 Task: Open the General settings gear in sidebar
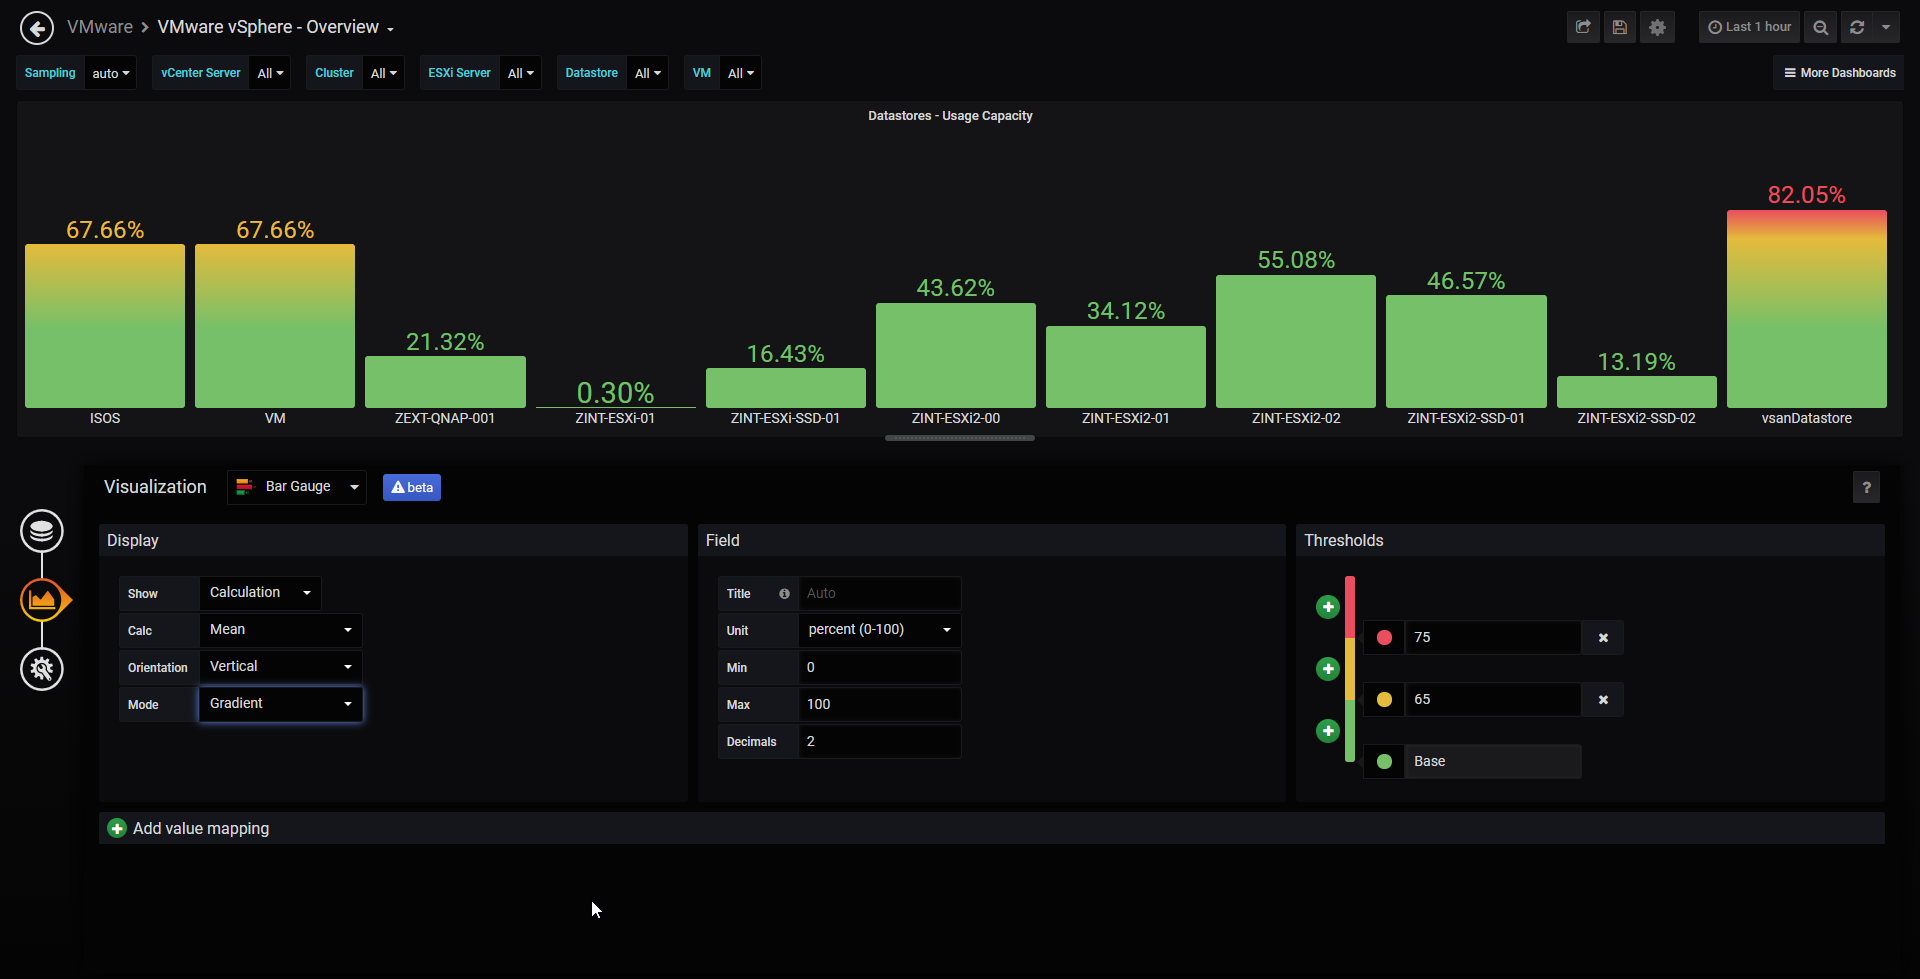pos(42,669)
